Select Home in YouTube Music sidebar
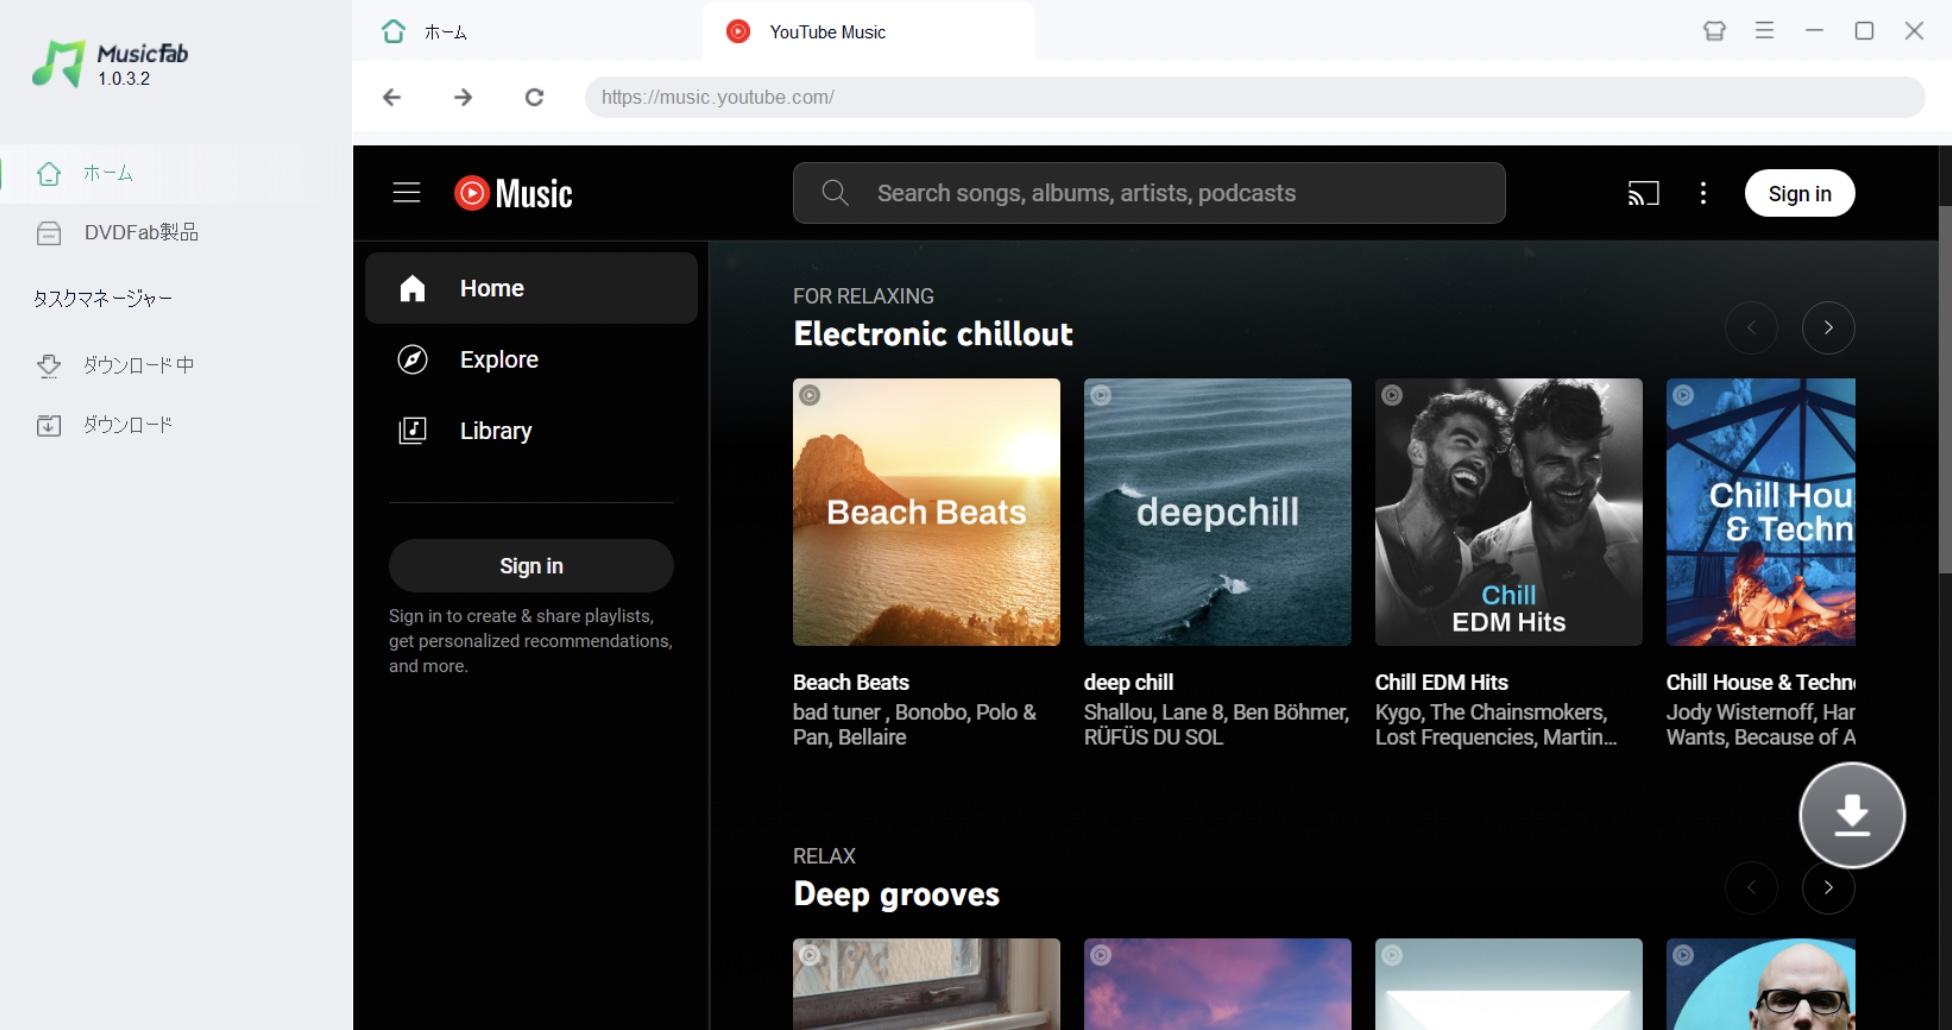This screenshot has width=1952, height=1030. point(531,288)
